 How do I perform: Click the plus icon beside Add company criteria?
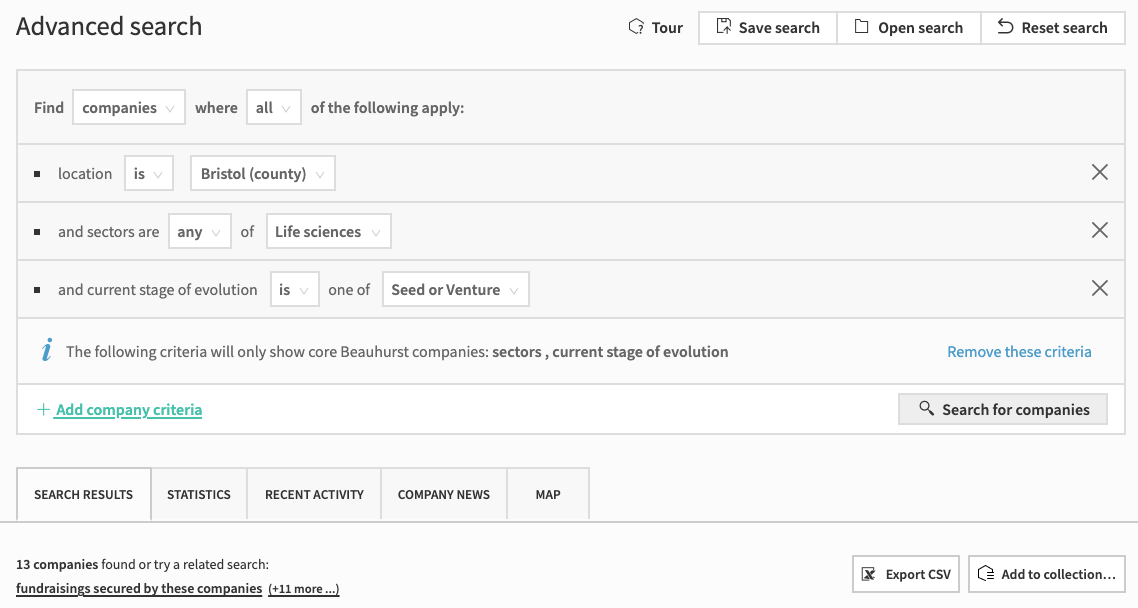pyautogui.click(x=43, y=410)
